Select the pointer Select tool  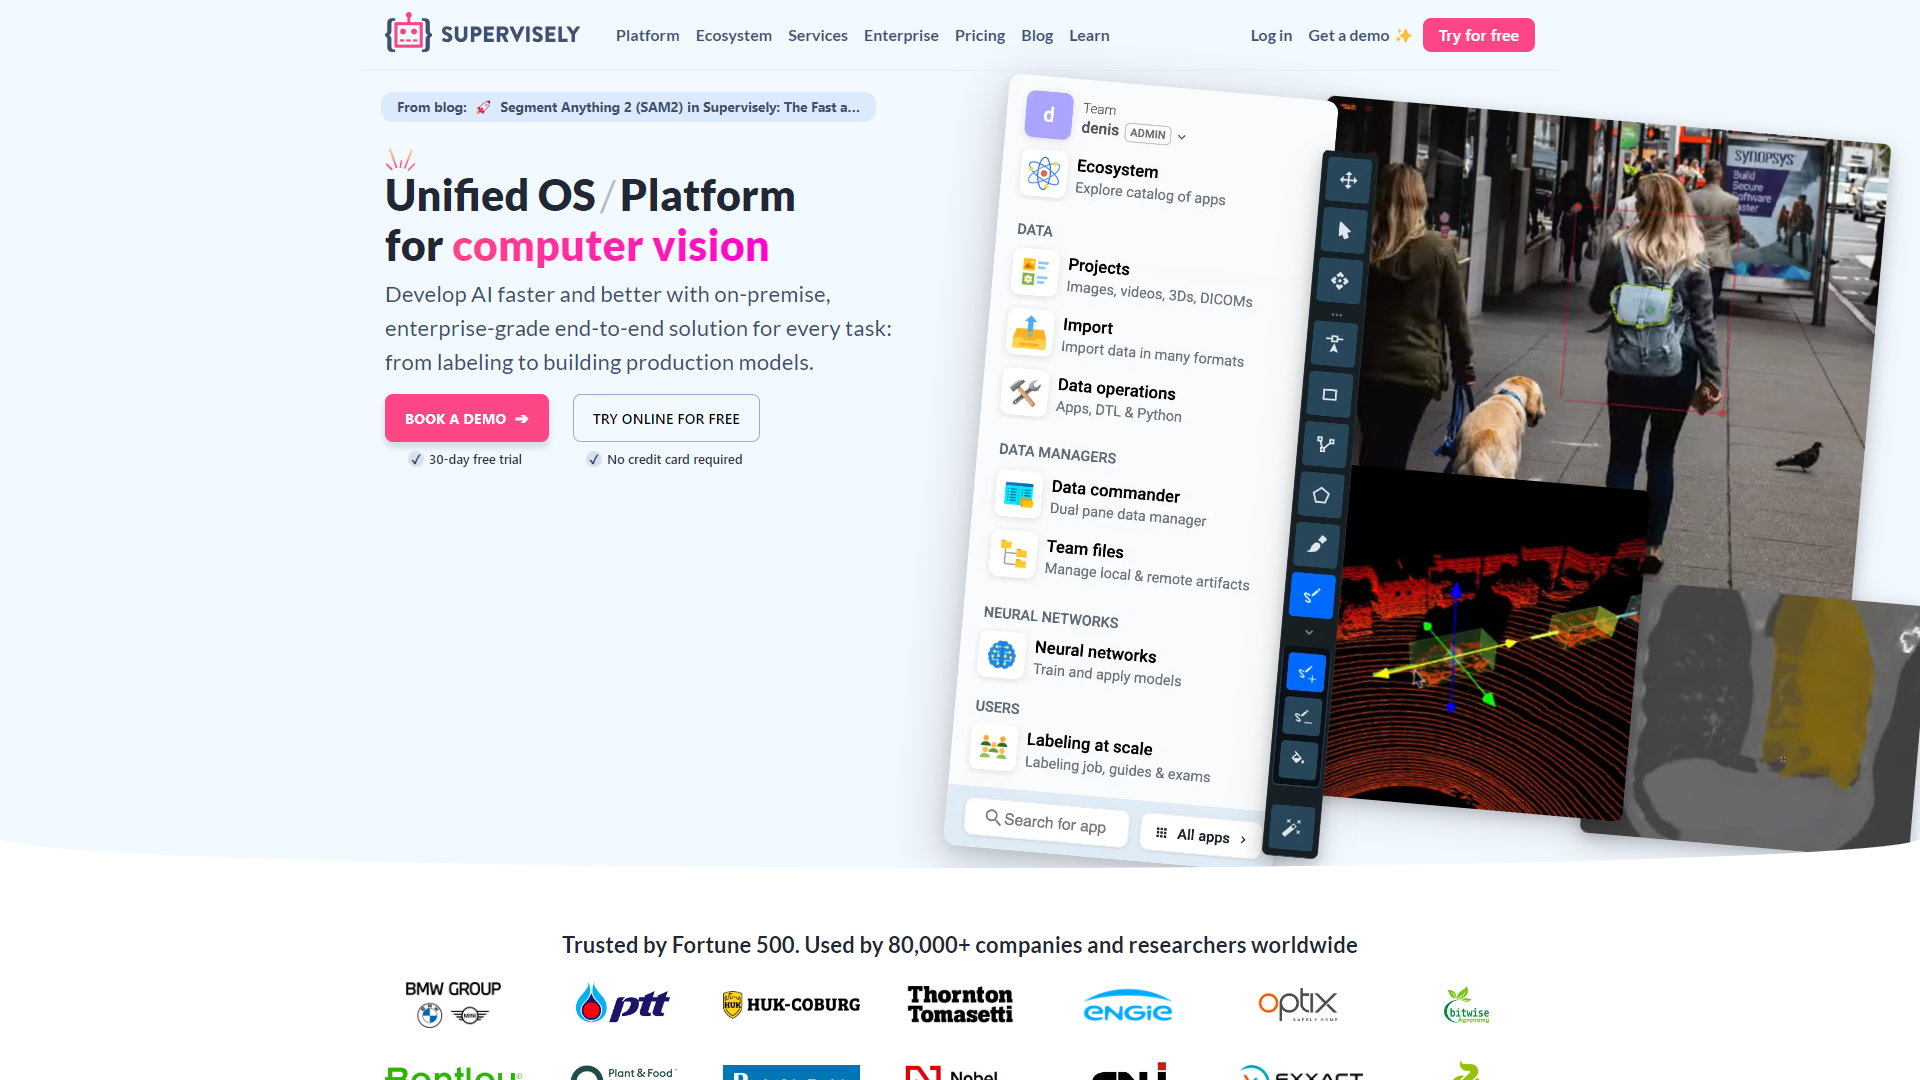coord(1344,231)
